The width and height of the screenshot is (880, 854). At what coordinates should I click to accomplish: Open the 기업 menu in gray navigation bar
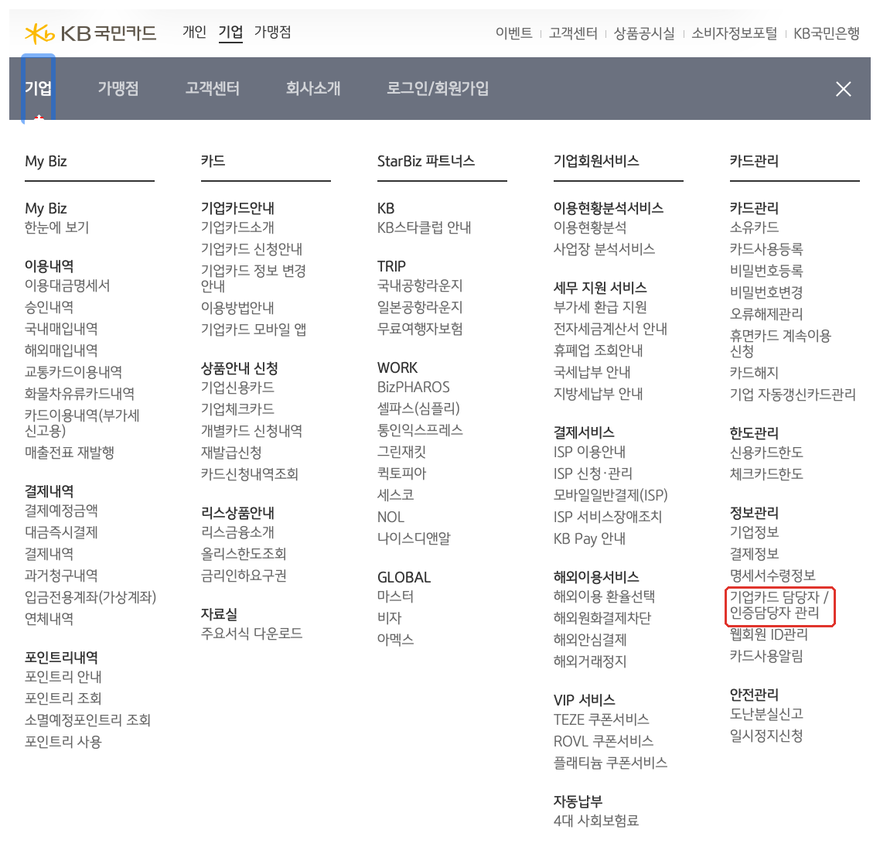point(38,88)
